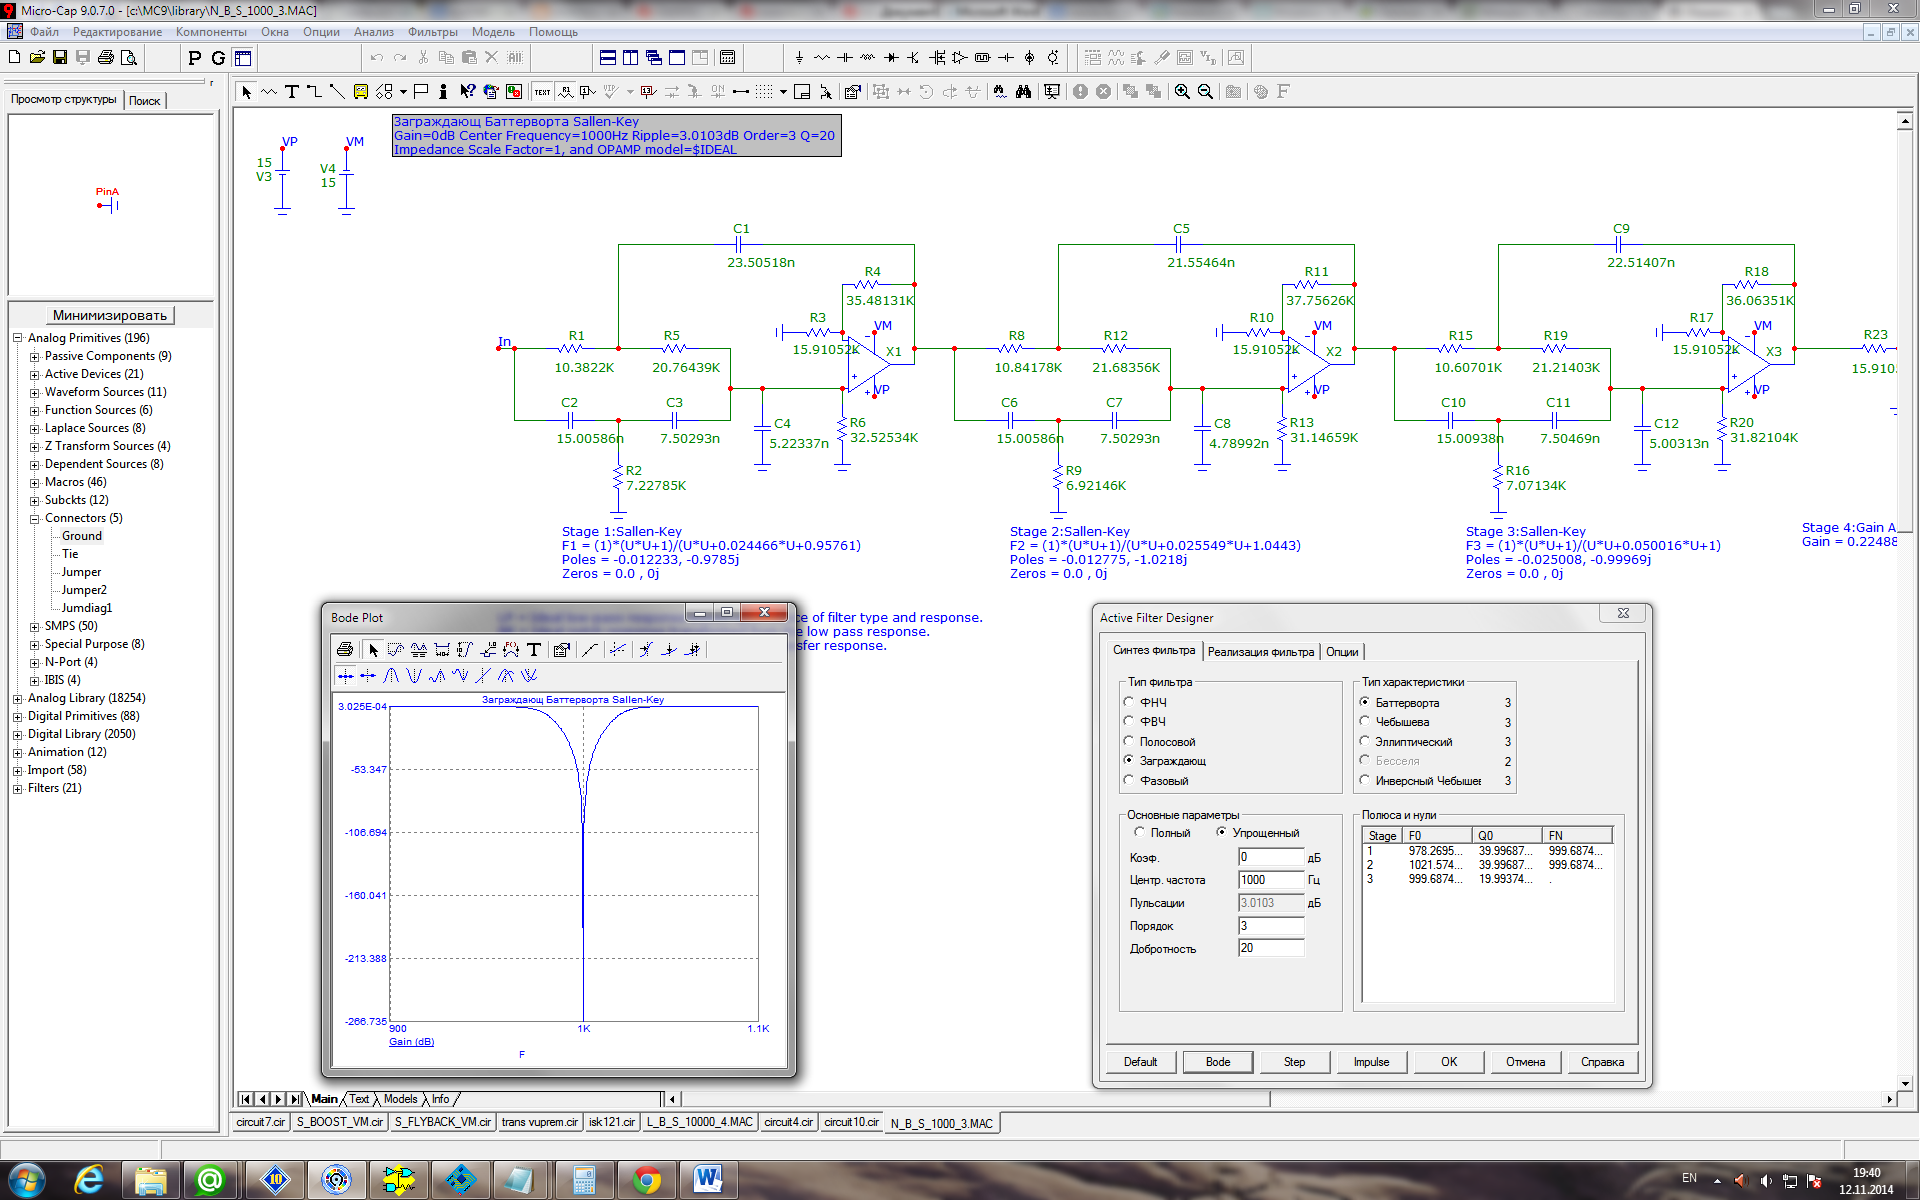
Task: Click the G toolbar button
Action: (x=218, y=58)
